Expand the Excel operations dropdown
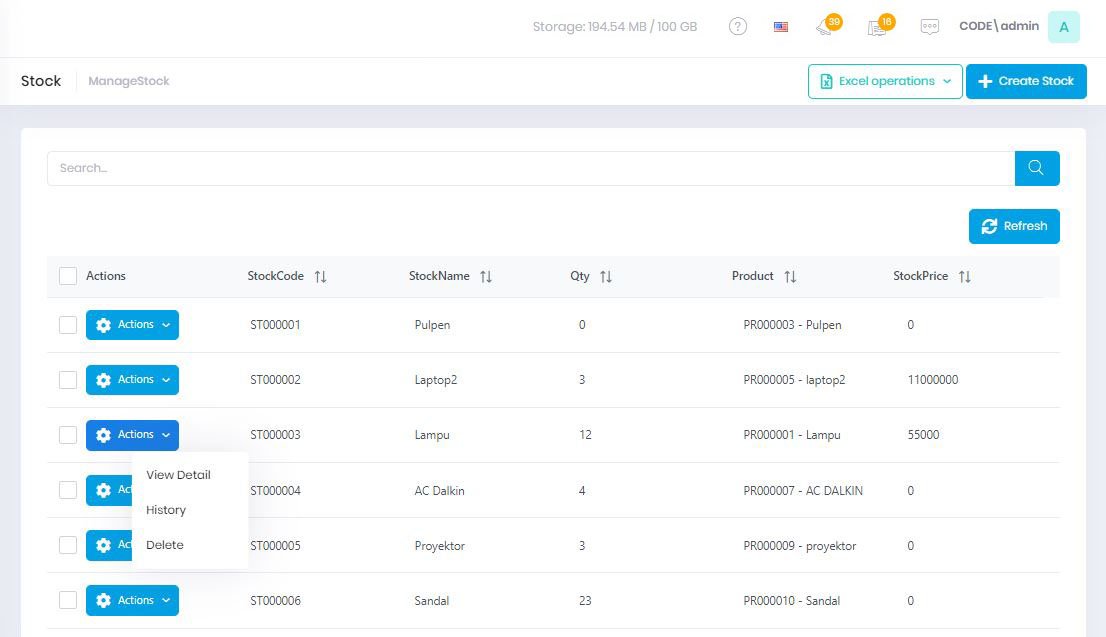 (x=884, y=81)
